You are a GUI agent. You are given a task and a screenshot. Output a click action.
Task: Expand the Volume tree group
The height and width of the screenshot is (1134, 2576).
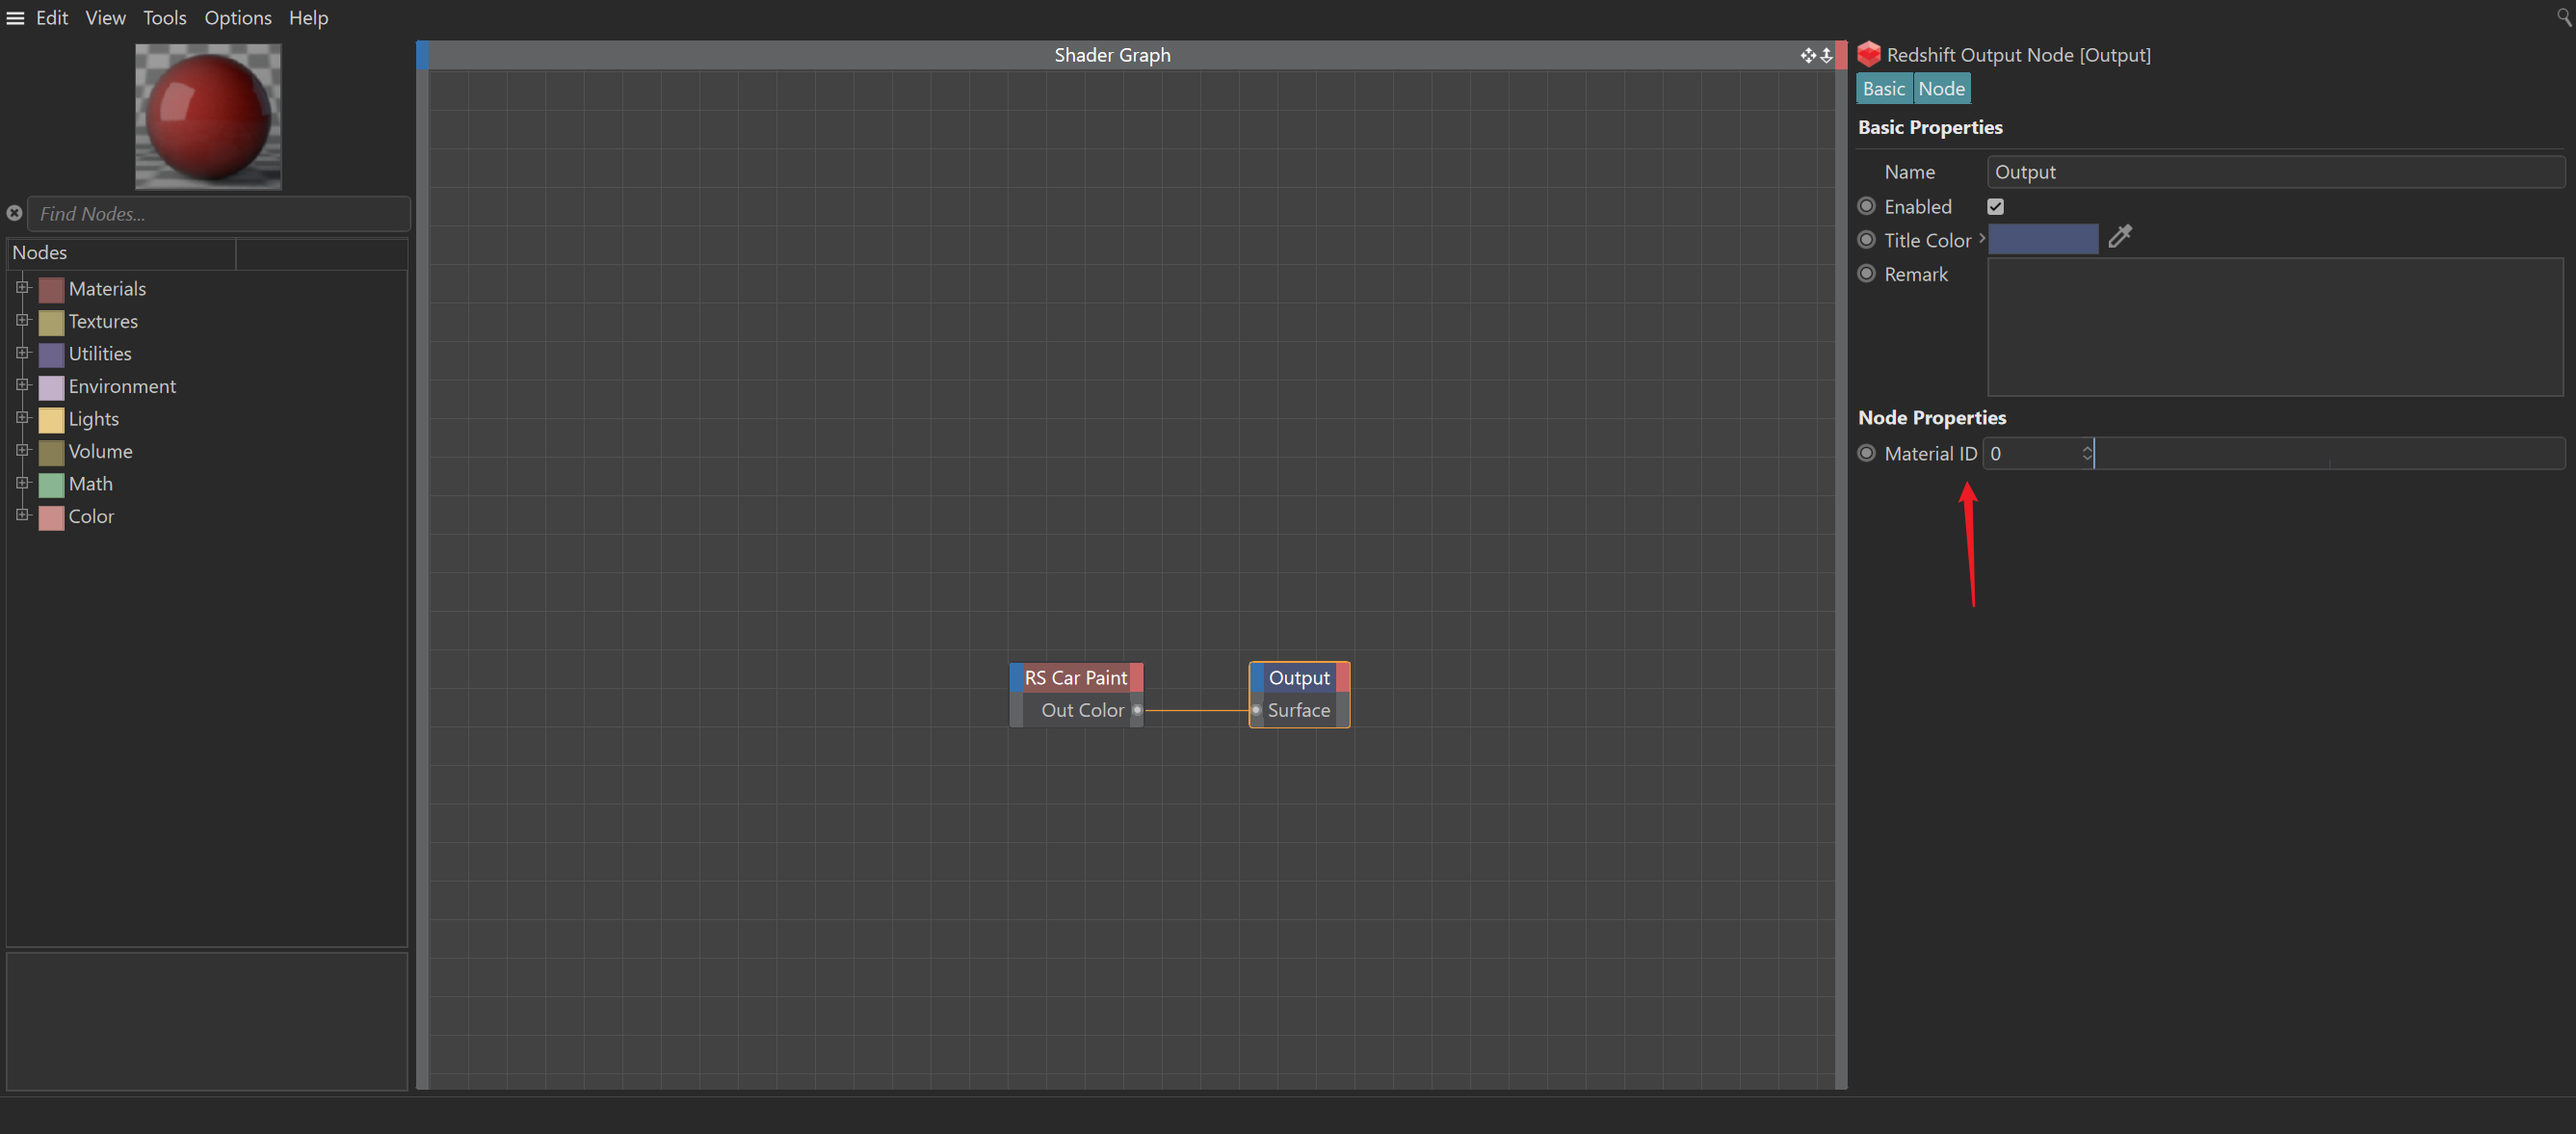(22, 450)
